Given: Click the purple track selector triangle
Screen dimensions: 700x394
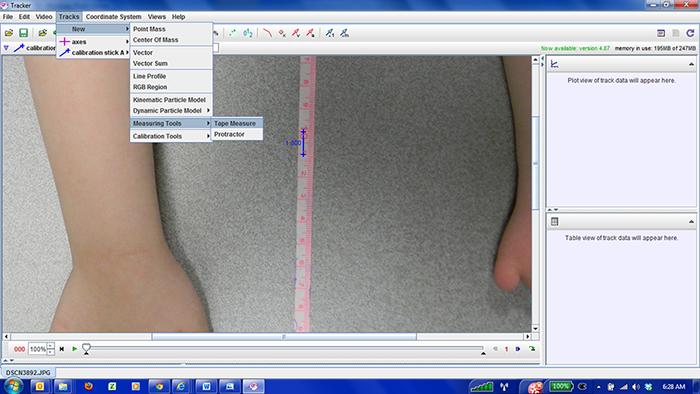Looking at the screenshot, I should tap(6, 48).
